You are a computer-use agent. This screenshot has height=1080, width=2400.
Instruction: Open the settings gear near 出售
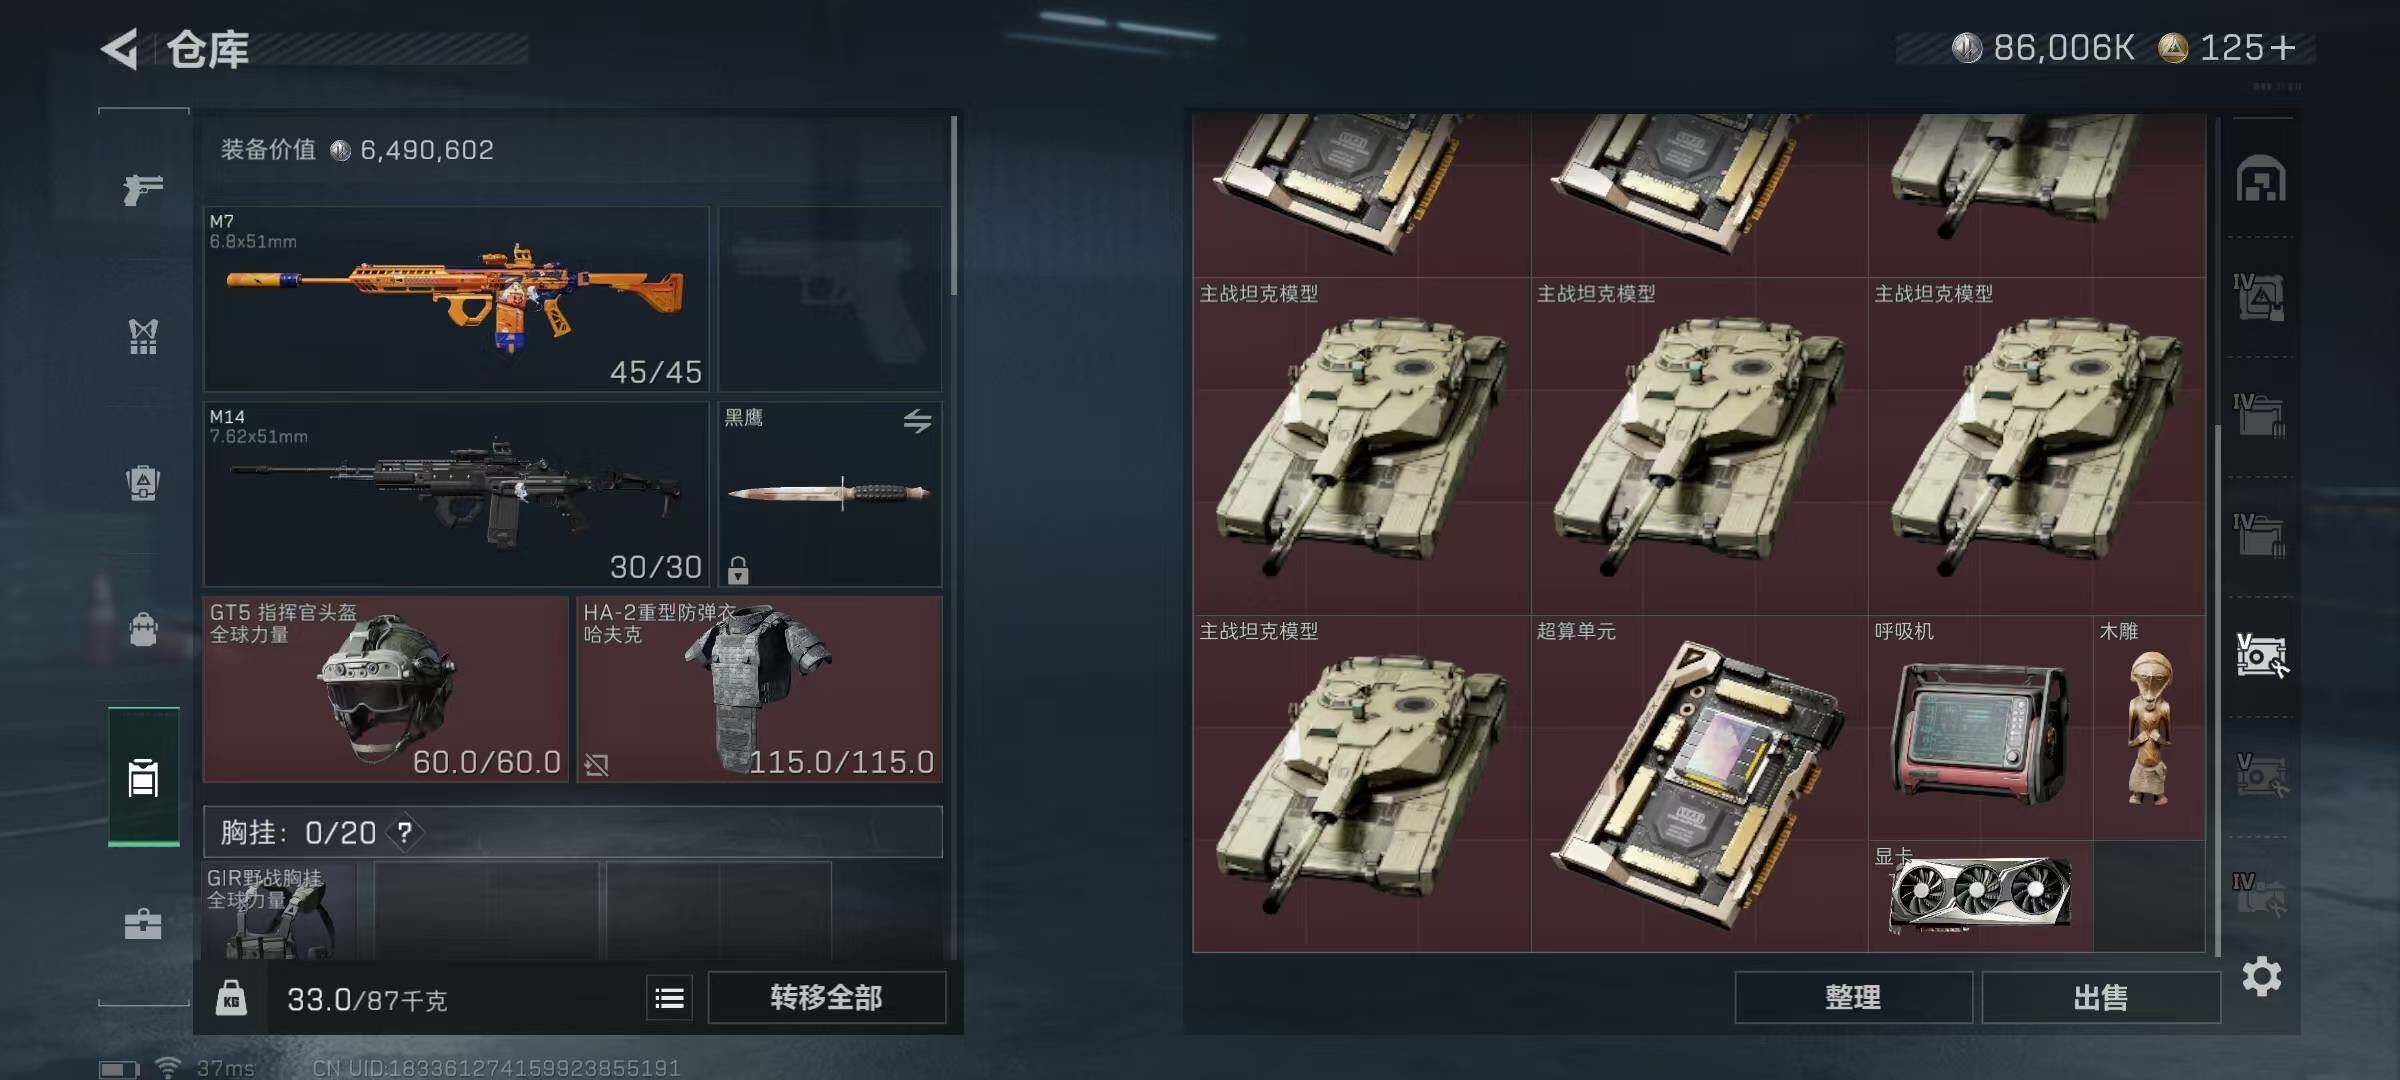pyautogui.click(x=2261, y=976)
